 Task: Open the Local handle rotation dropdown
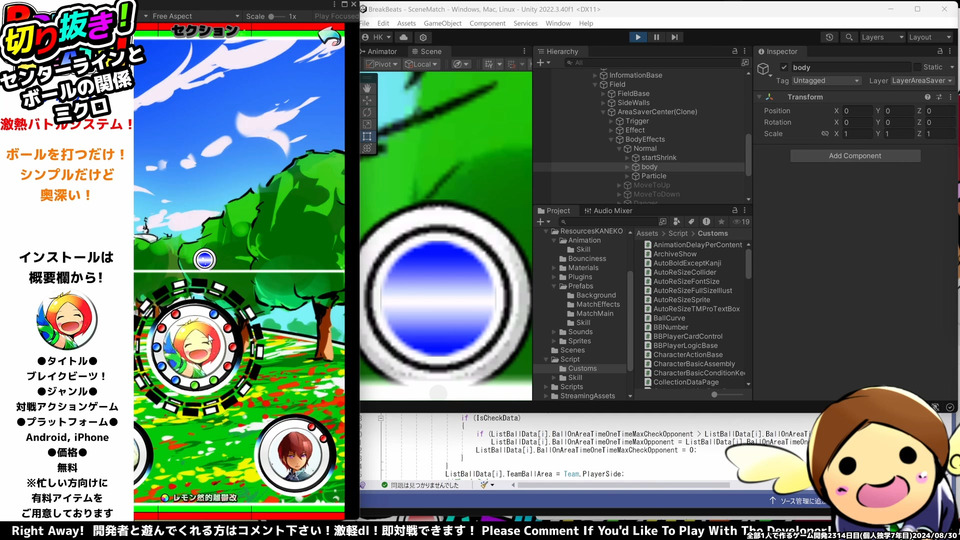(421, 64)
